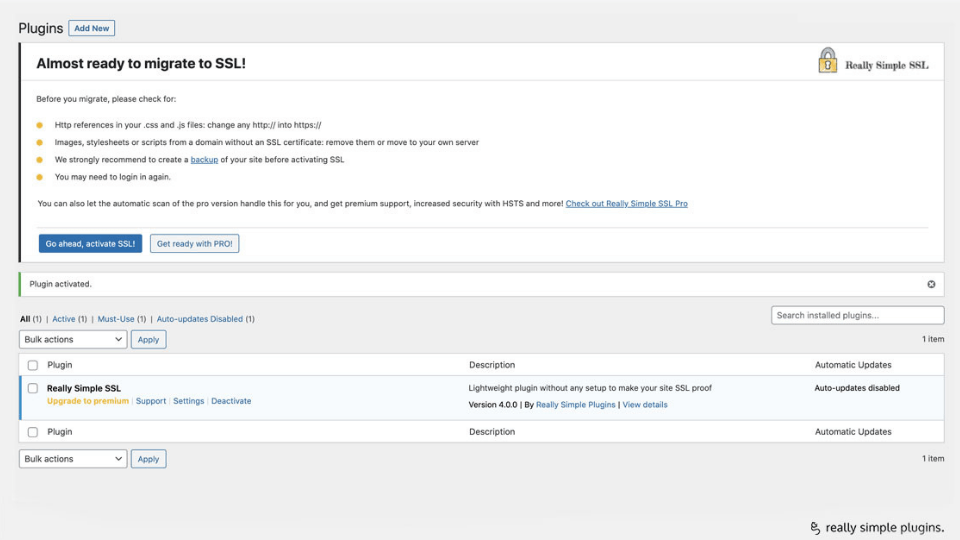Check the Really Simple SSL plugin checkbox
The image size is (960, 540).
(x=32, y=388)
